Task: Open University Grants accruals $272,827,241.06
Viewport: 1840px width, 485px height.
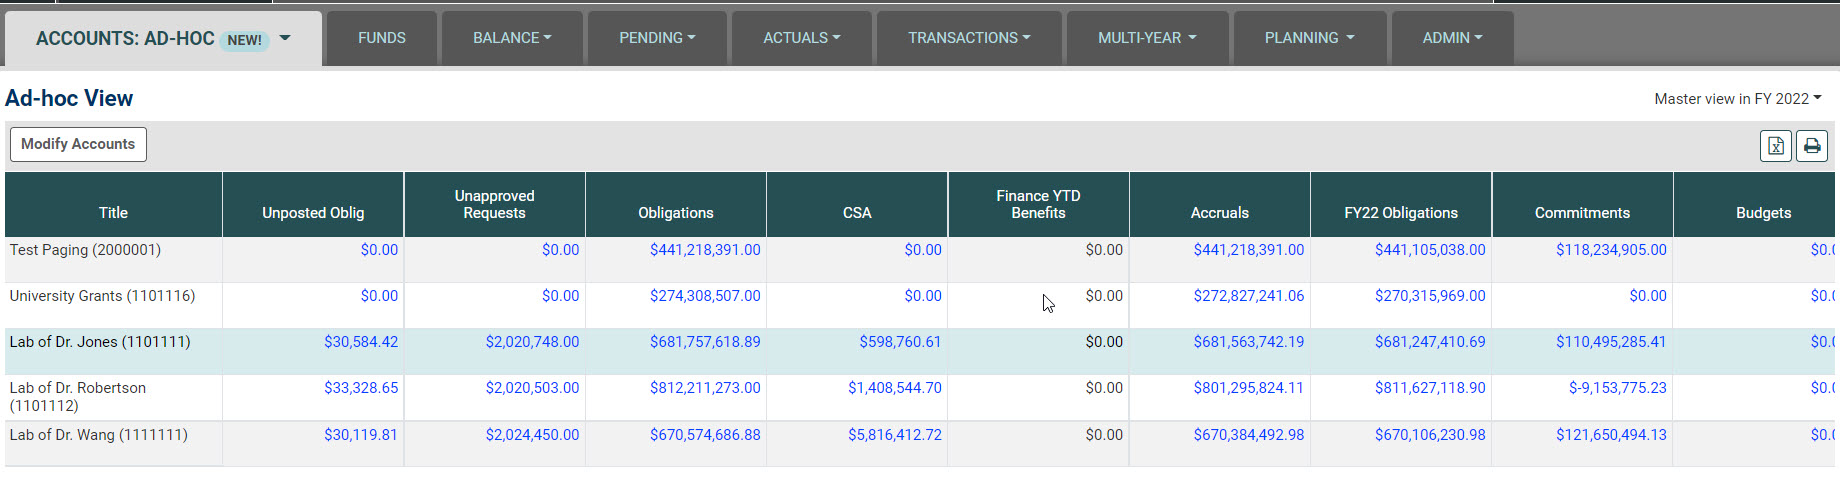Action: pyautogui.click(x=1248, y=296)
